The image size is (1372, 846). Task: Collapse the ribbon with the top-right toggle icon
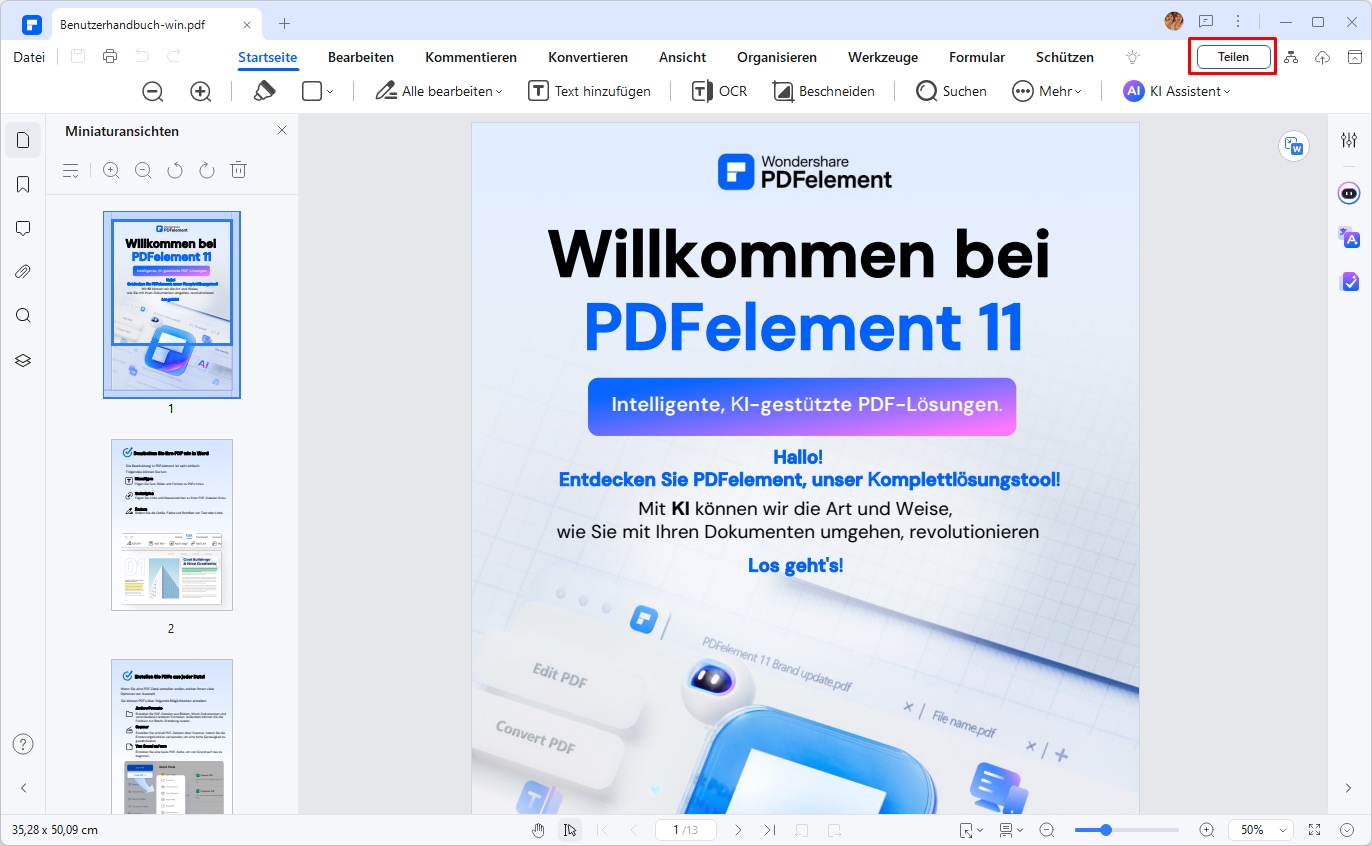(1354, 57)
